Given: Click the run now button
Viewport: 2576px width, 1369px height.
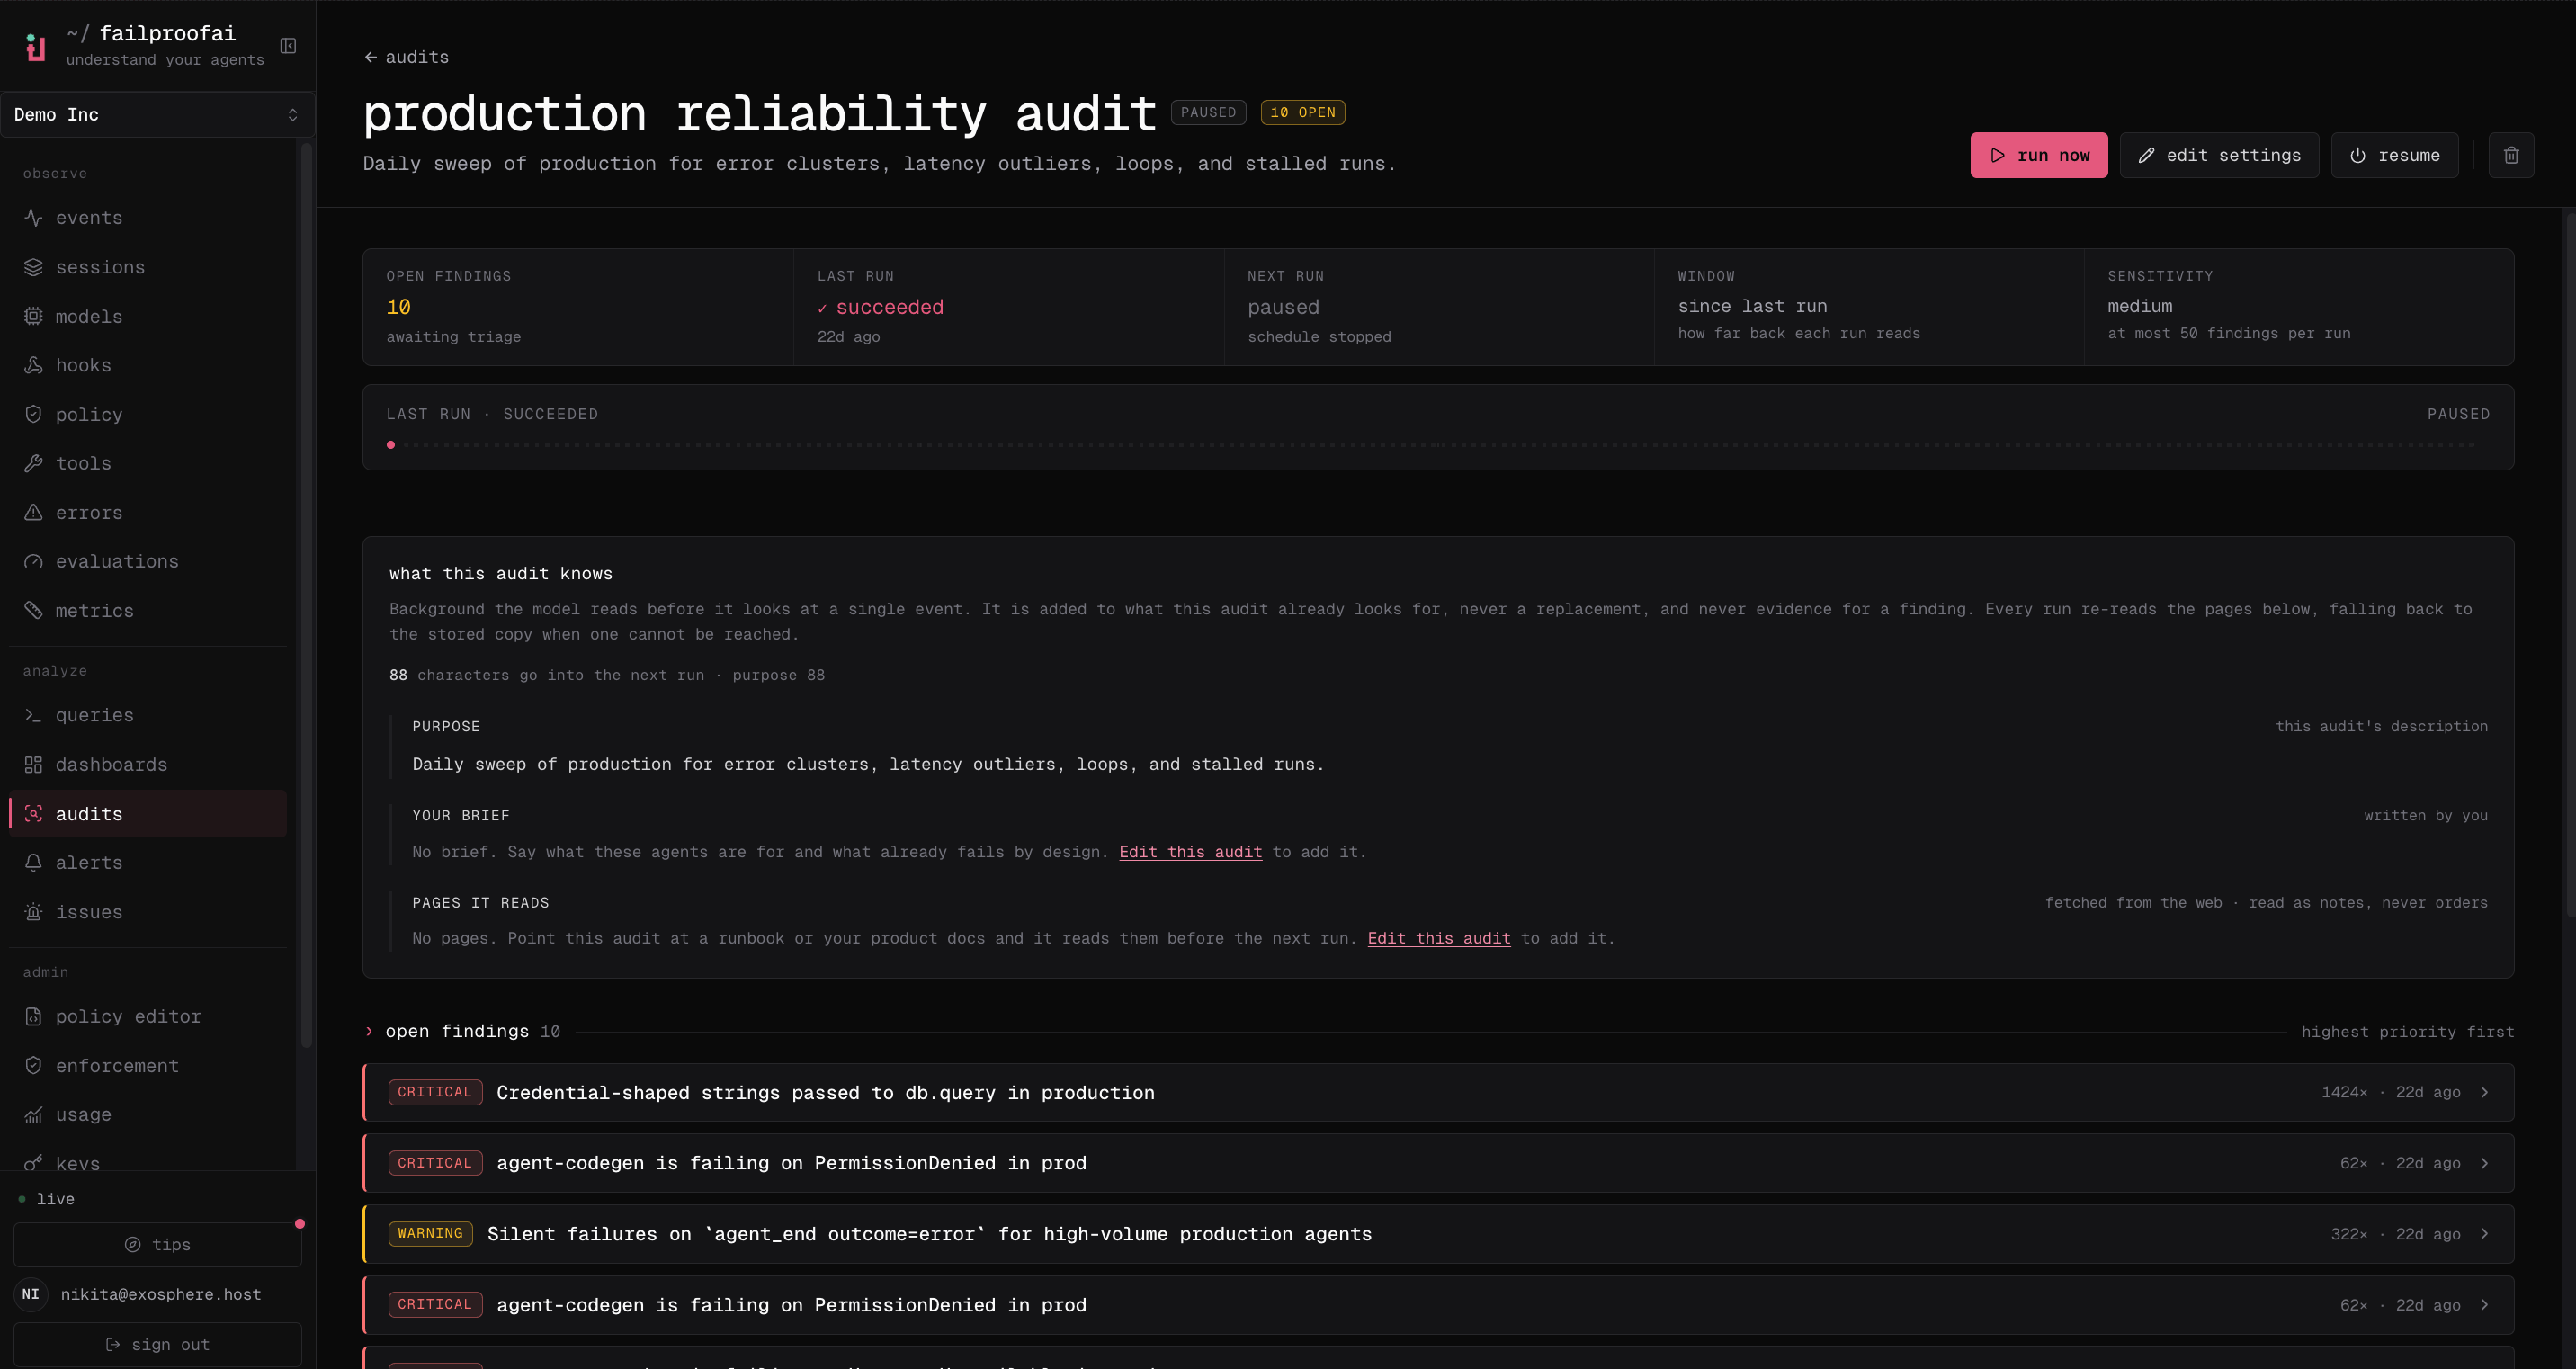Looking at the screenshot, I should [2038, 155].
